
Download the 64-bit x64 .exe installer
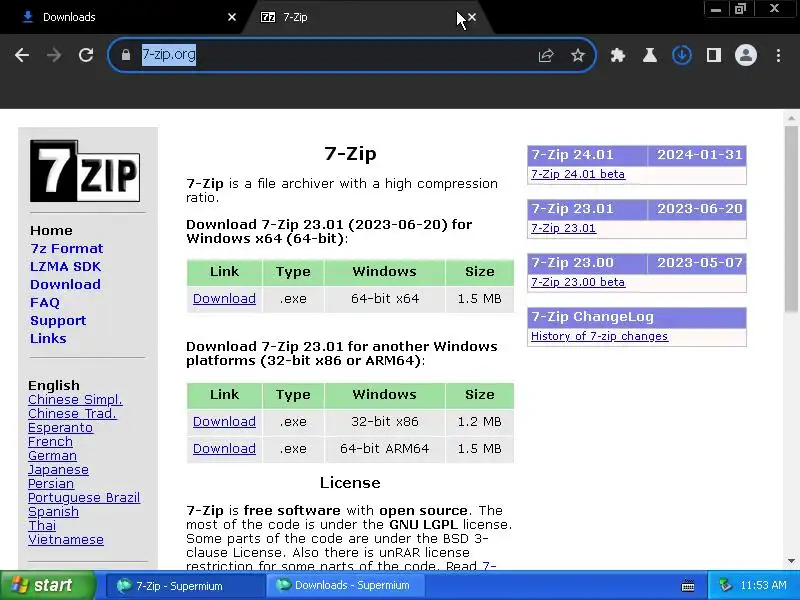click(224, 298)
